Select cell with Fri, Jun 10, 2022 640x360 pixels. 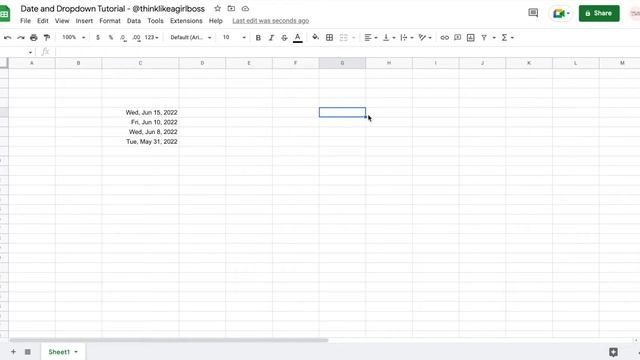140,122
